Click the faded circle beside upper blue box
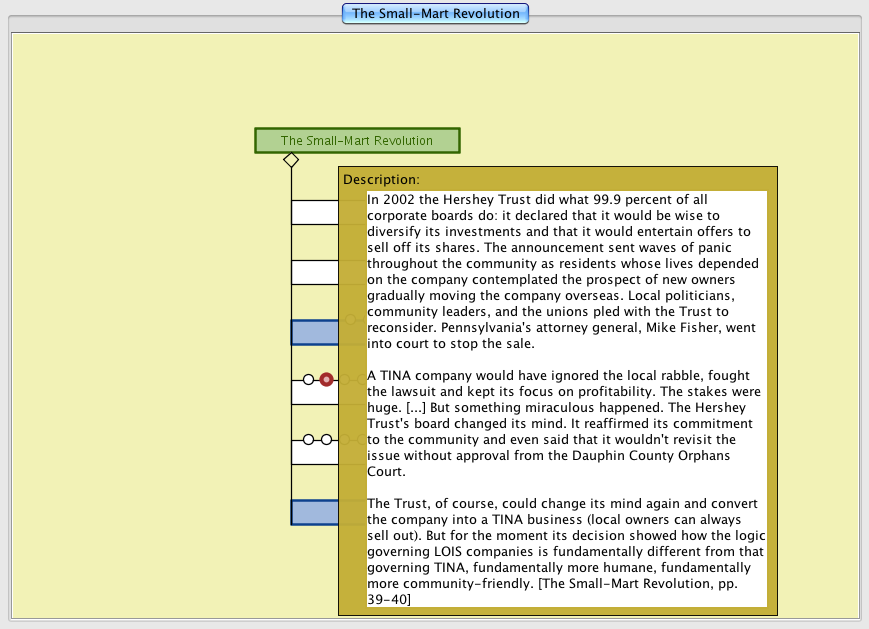Viewport: 869px width, 629px height. [349, 320]
